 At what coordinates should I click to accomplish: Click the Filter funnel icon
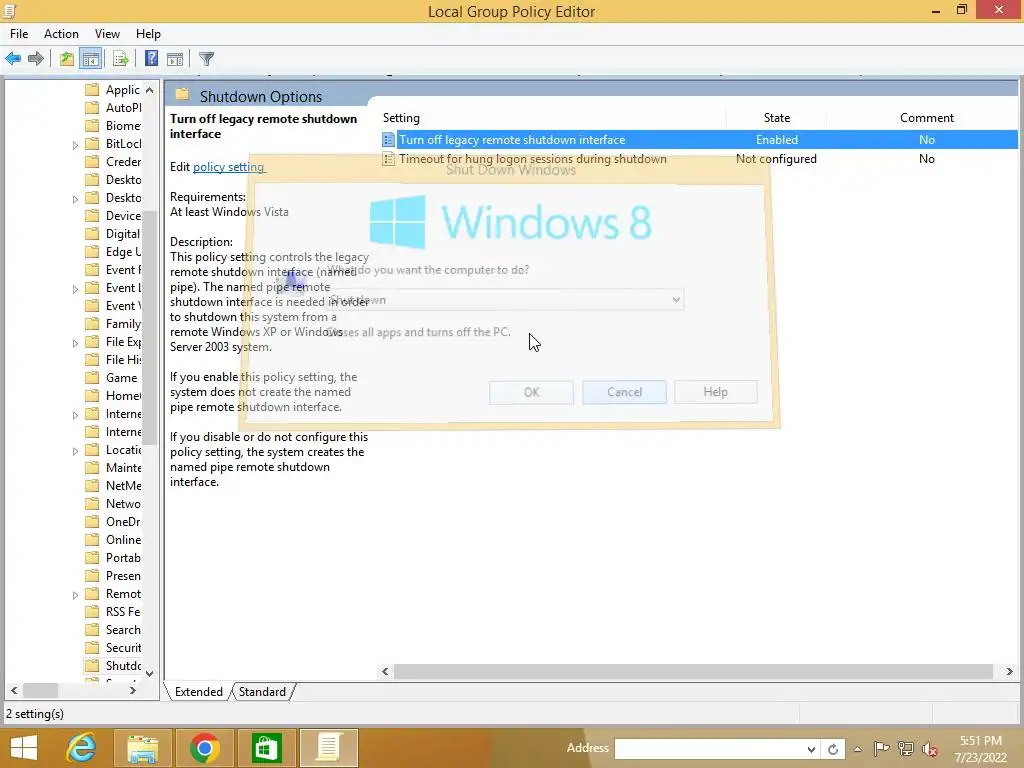pos(206,59)
